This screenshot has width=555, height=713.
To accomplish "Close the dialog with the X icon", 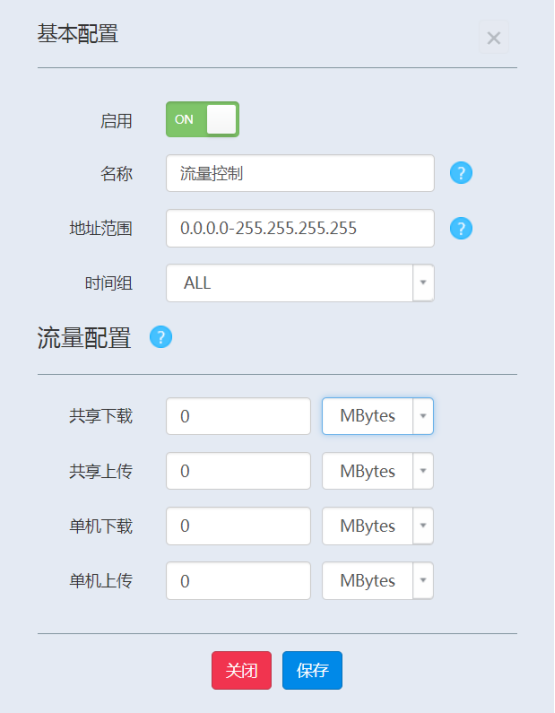I will (x=494, y=38).
